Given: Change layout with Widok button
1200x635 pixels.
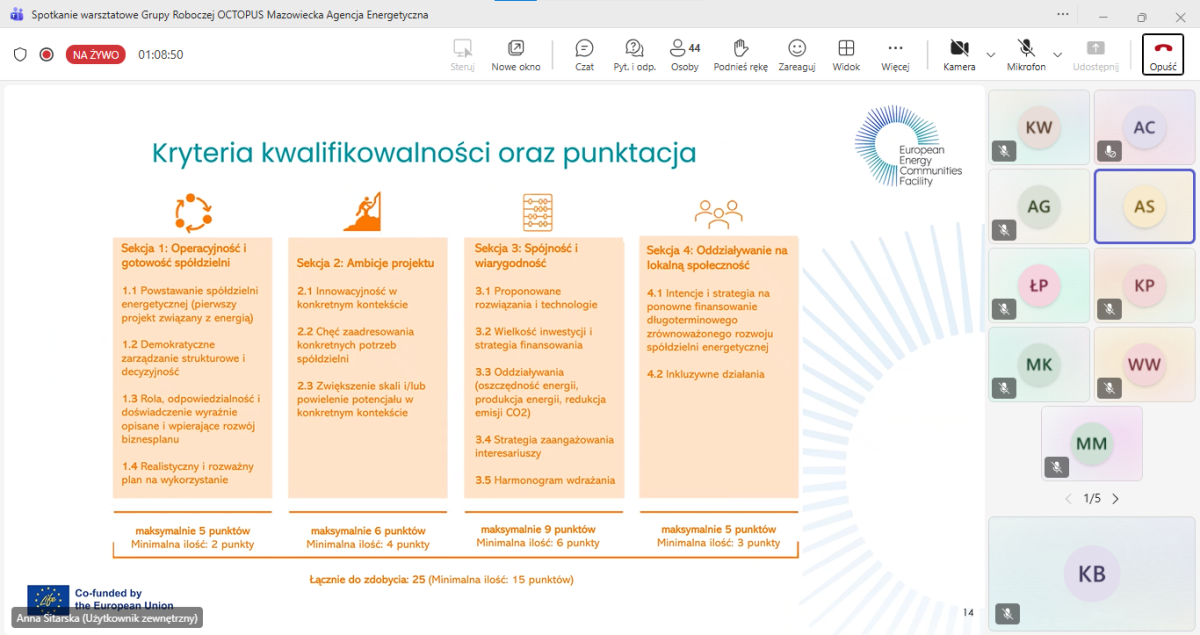Looking at the screenshot, I should tap(846, 54).
